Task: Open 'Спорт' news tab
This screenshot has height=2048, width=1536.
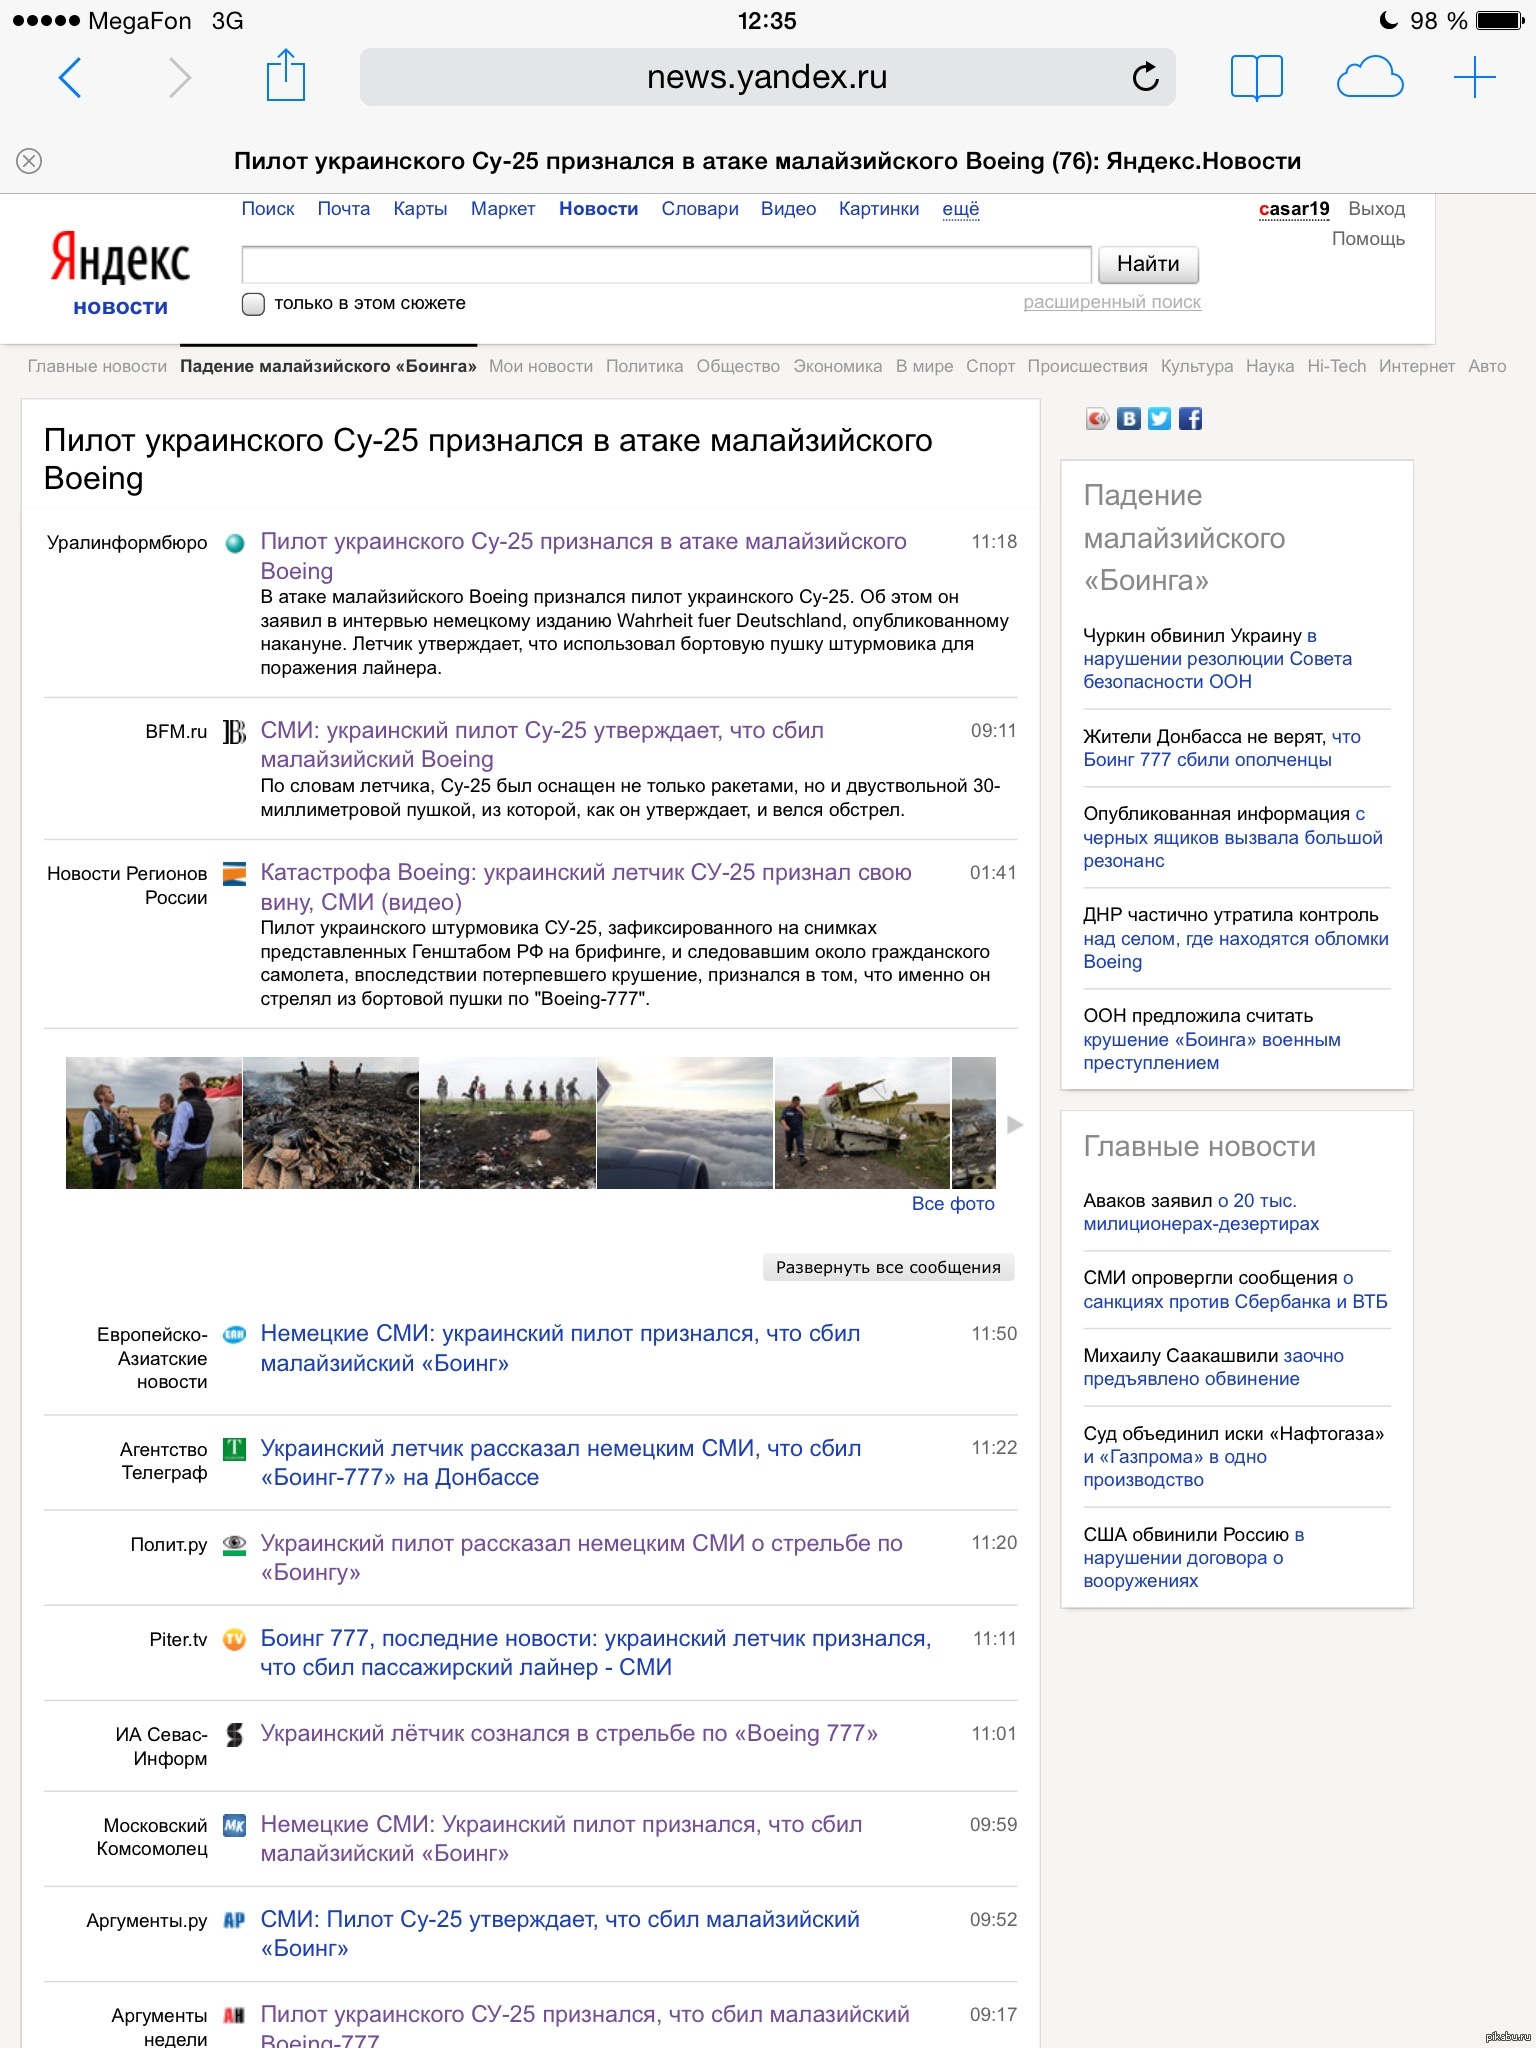Action: point(990,367)
